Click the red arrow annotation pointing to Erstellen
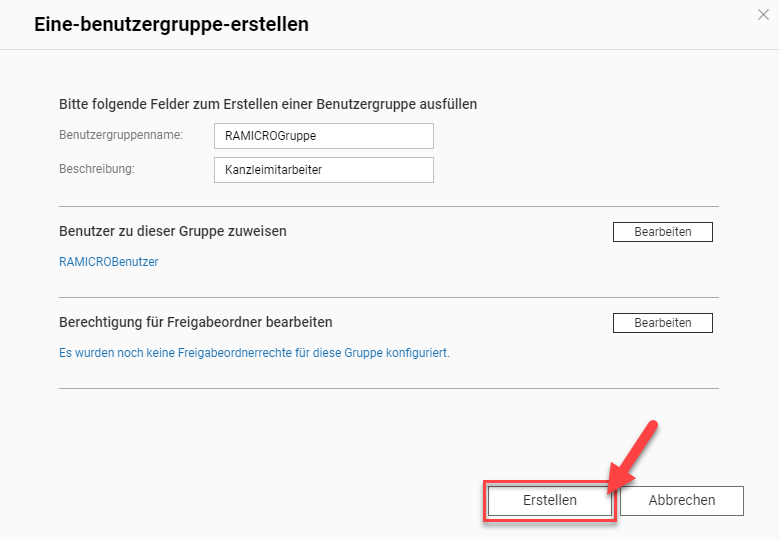The width and height of the screenshot is (779, 539). [x=632, y=457]
